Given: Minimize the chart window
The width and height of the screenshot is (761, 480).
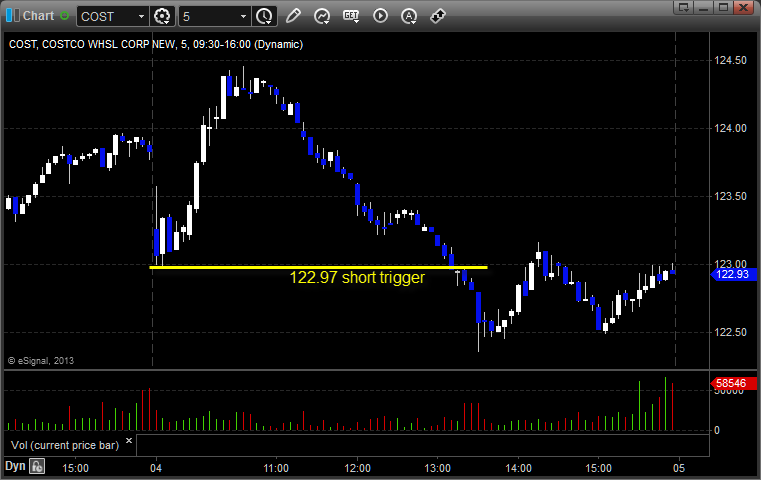Looking at the screenshot, I should coord(704,7).
